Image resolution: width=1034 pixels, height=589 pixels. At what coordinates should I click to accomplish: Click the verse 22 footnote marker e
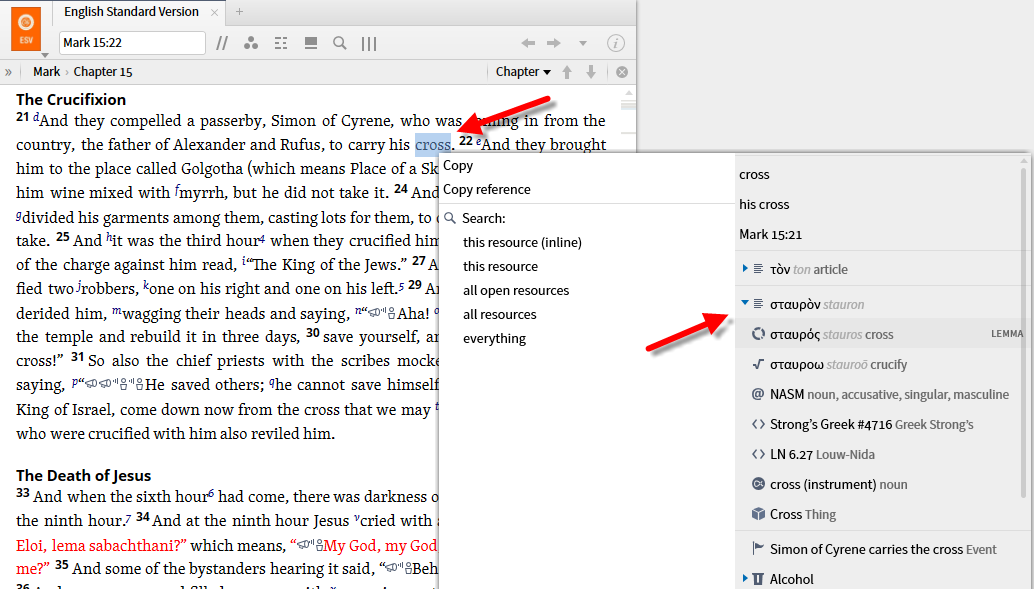[x=478, y=140]
